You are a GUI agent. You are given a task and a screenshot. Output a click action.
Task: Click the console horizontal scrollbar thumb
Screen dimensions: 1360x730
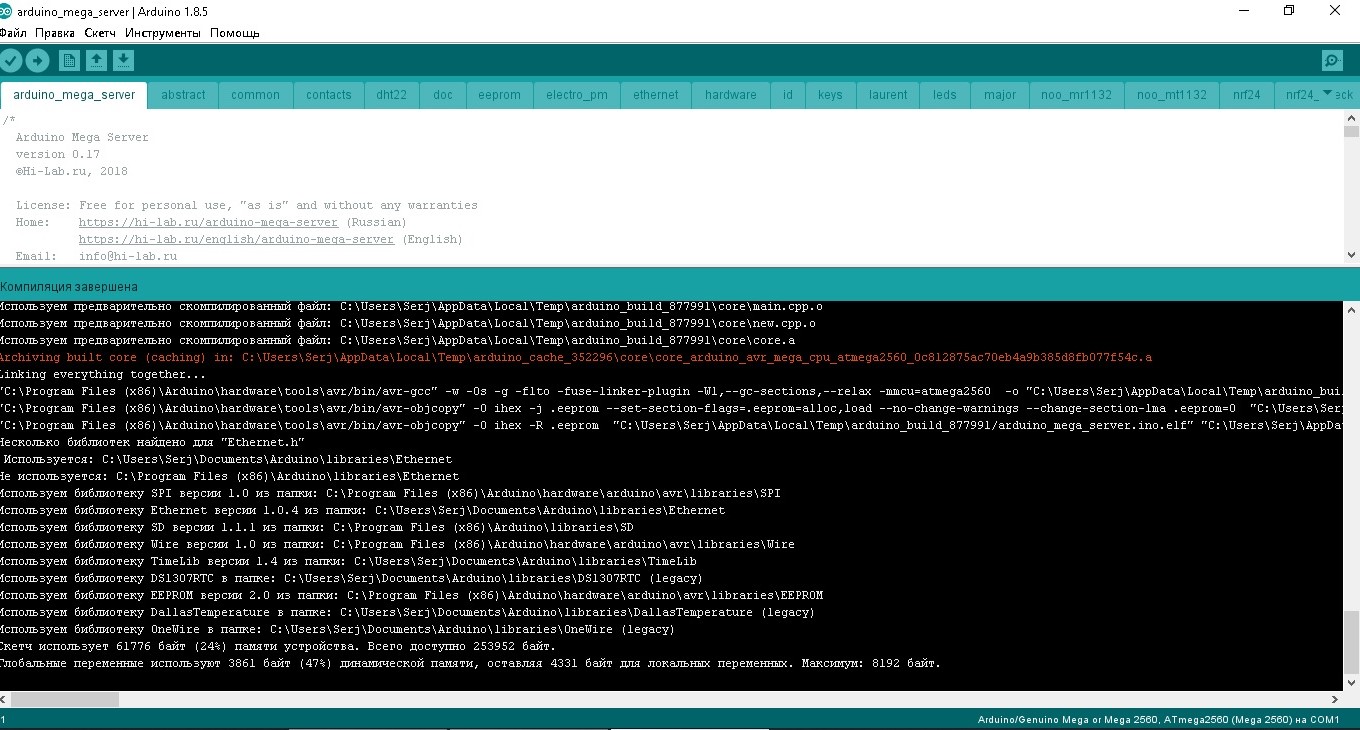click(x=65, y=699)
